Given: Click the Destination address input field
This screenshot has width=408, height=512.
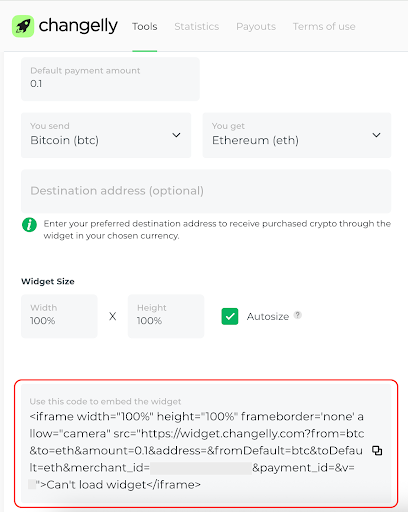Looking at the screenshot, I should [x=206, y=191].
